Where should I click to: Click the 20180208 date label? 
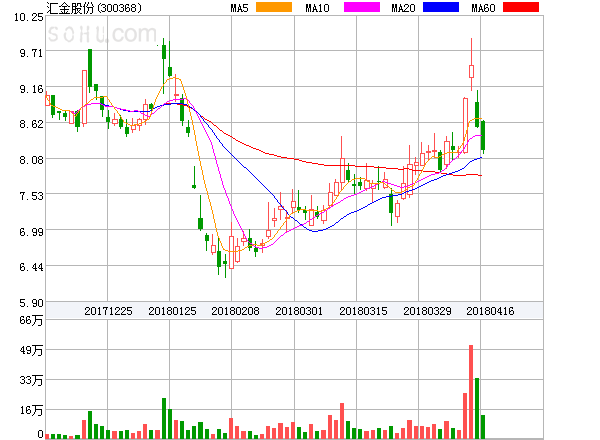pos(235,311)
